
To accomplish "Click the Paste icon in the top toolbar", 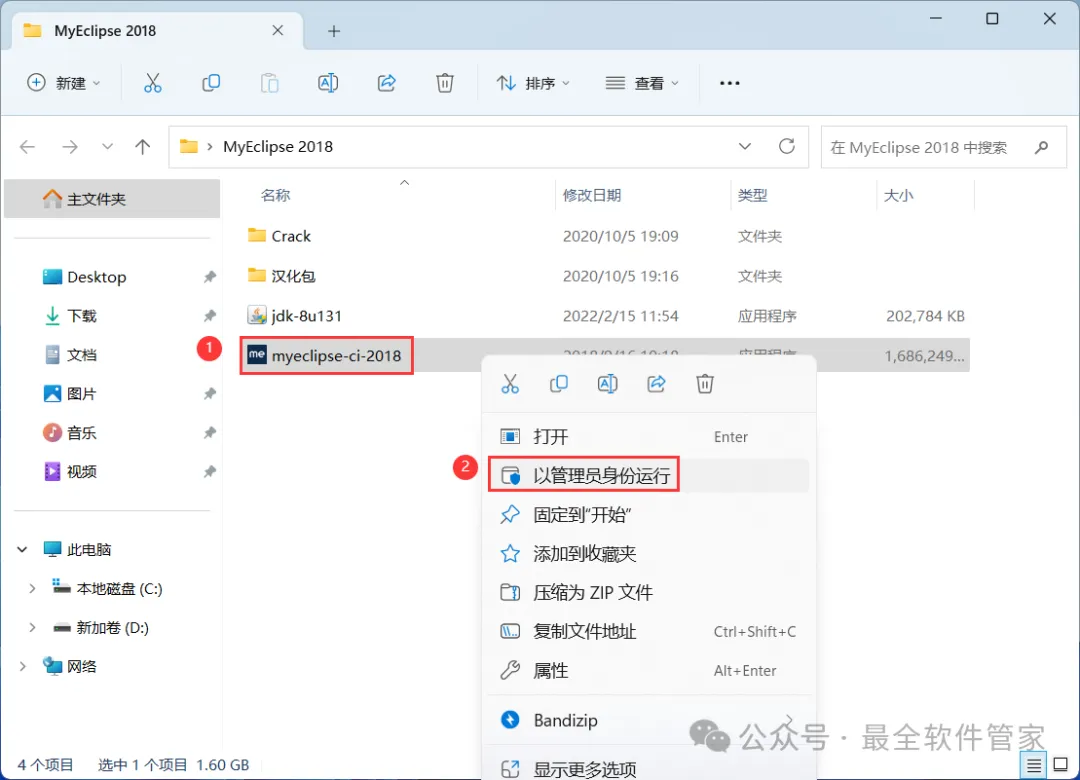I will point(269,83).
